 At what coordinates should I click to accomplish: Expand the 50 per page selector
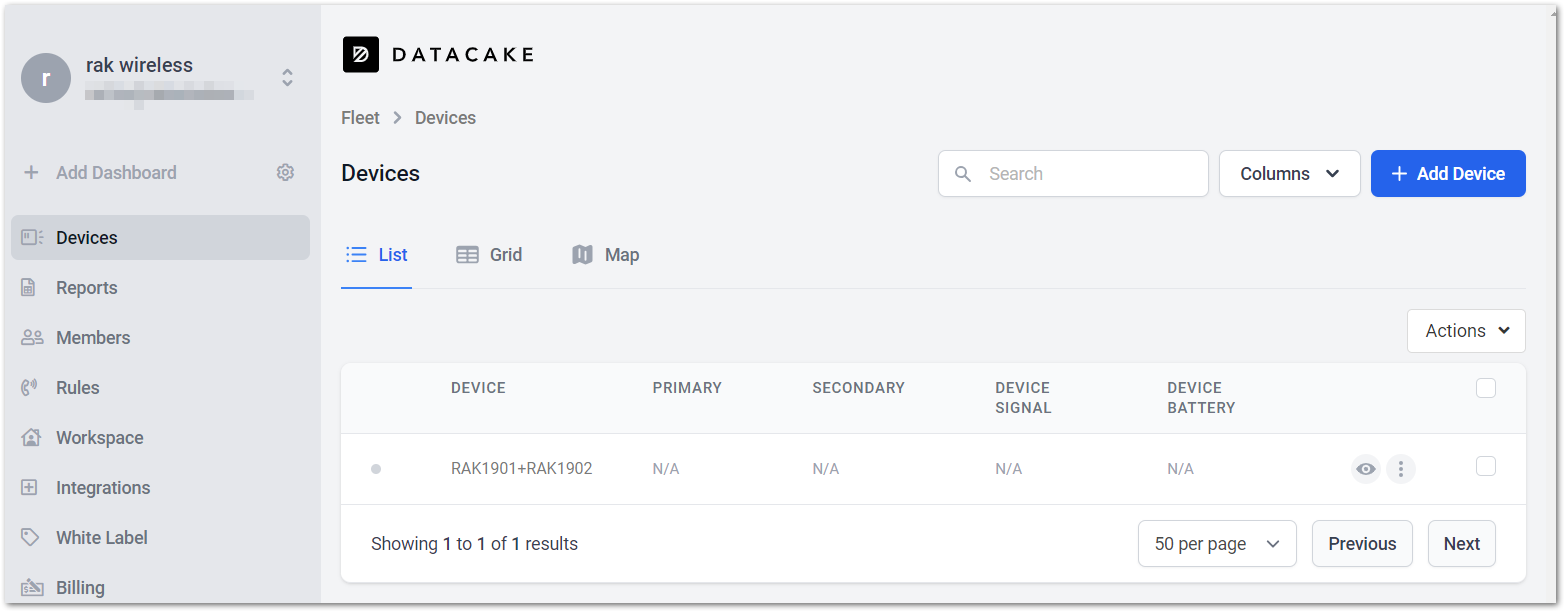1217,544
